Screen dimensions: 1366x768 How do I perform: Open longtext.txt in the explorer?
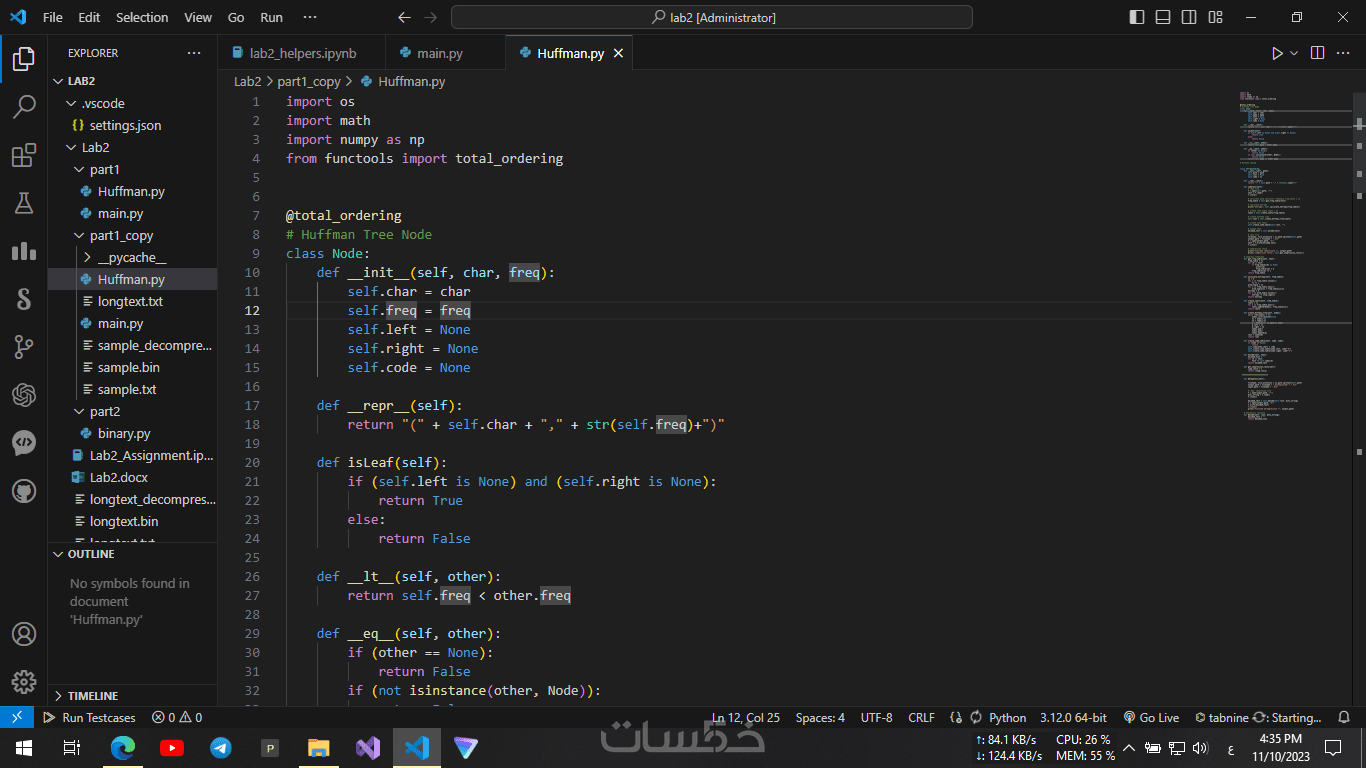(130, 302)
